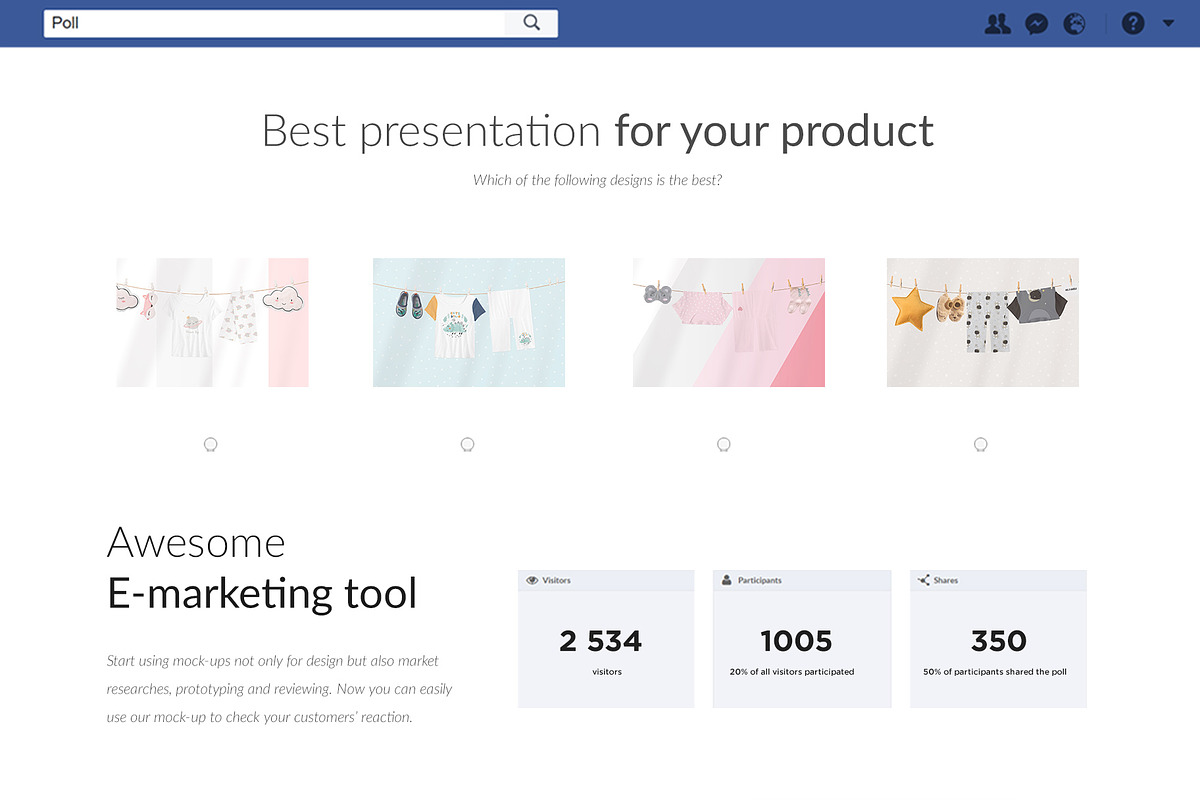Select radio button under cloud clothesline design

[210, 445]
